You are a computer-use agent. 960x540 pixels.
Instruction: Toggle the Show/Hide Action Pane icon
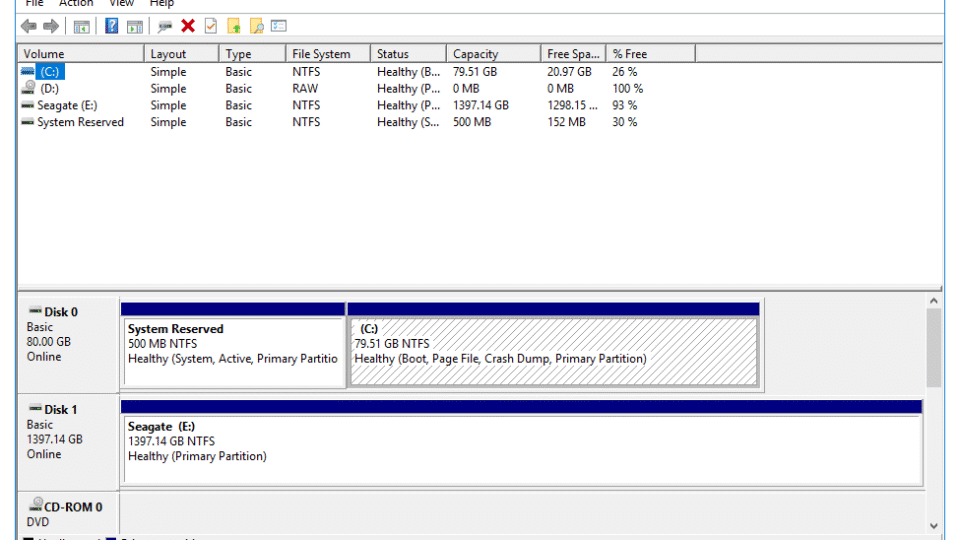134,26
